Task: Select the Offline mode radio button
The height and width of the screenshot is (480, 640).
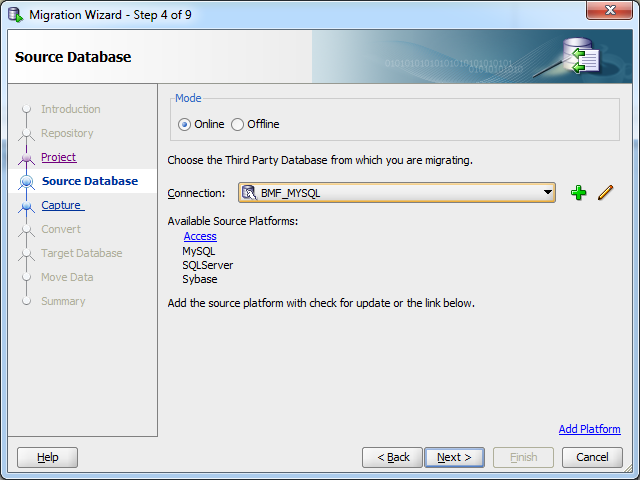Action: (x=238, y=124)
